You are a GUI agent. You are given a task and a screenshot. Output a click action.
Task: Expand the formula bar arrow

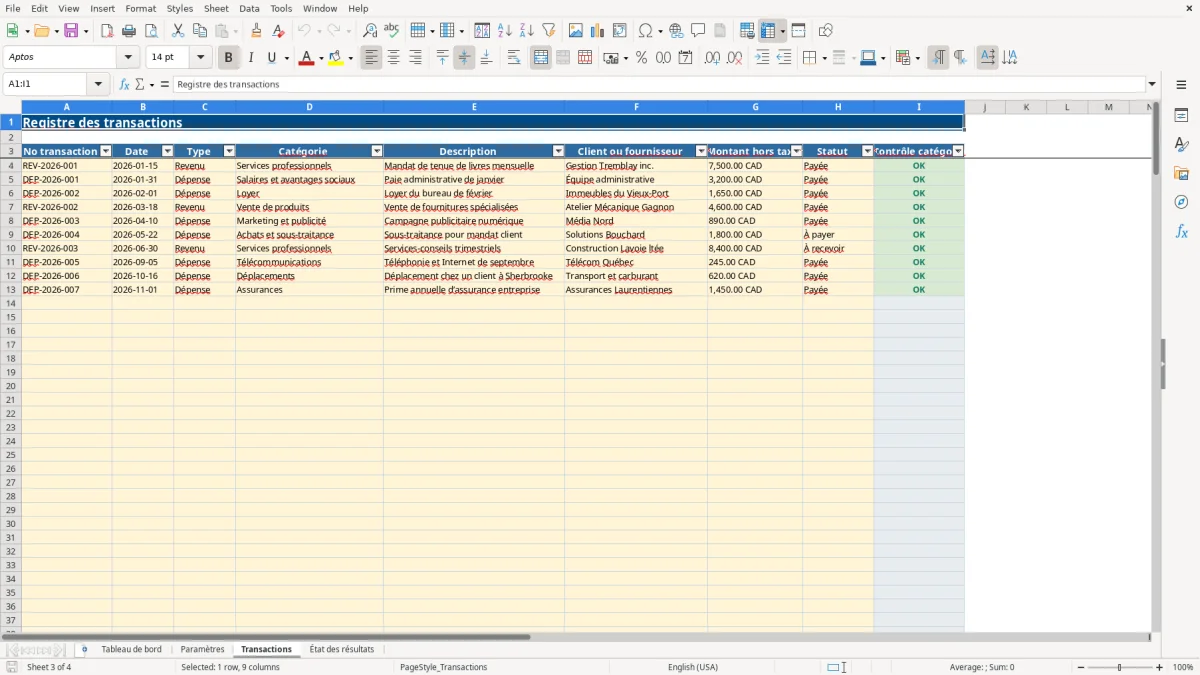(x=1152, y=85)
